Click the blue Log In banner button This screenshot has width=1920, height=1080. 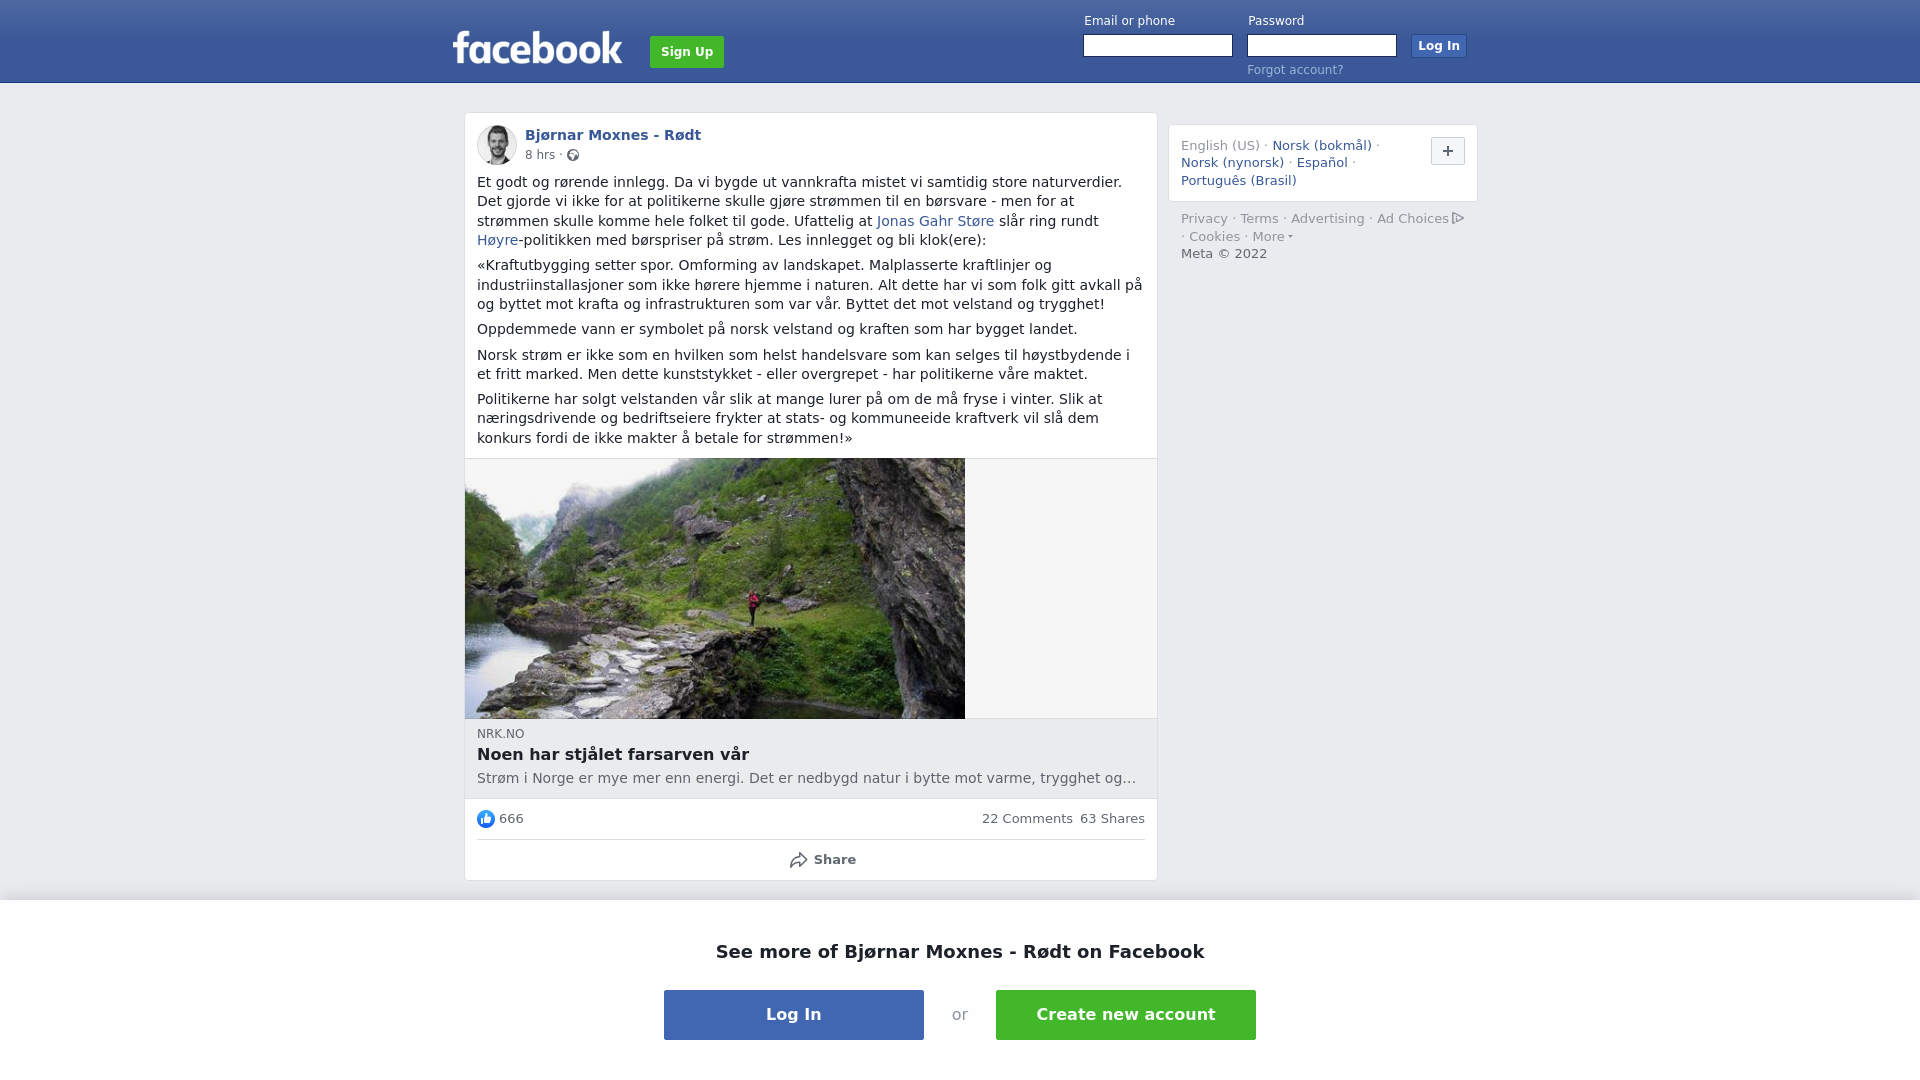coord(794,1015)
